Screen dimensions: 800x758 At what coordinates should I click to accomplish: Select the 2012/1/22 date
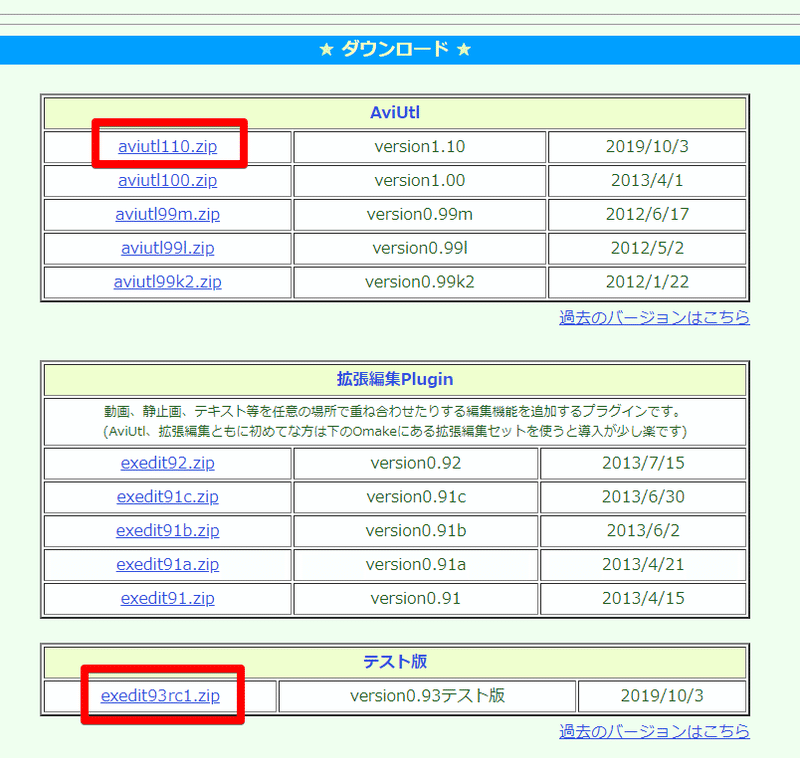pos(647,282)
